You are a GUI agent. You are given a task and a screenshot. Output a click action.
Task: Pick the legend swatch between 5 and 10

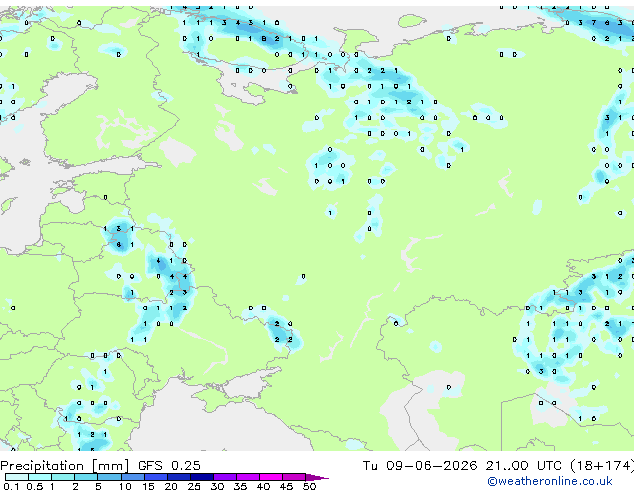point(109,477)
